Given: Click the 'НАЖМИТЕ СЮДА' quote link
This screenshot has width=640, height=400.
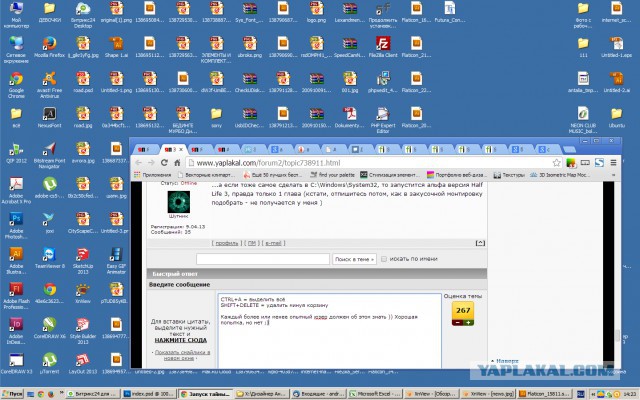Looking at the screenshot, I should 180,340.
